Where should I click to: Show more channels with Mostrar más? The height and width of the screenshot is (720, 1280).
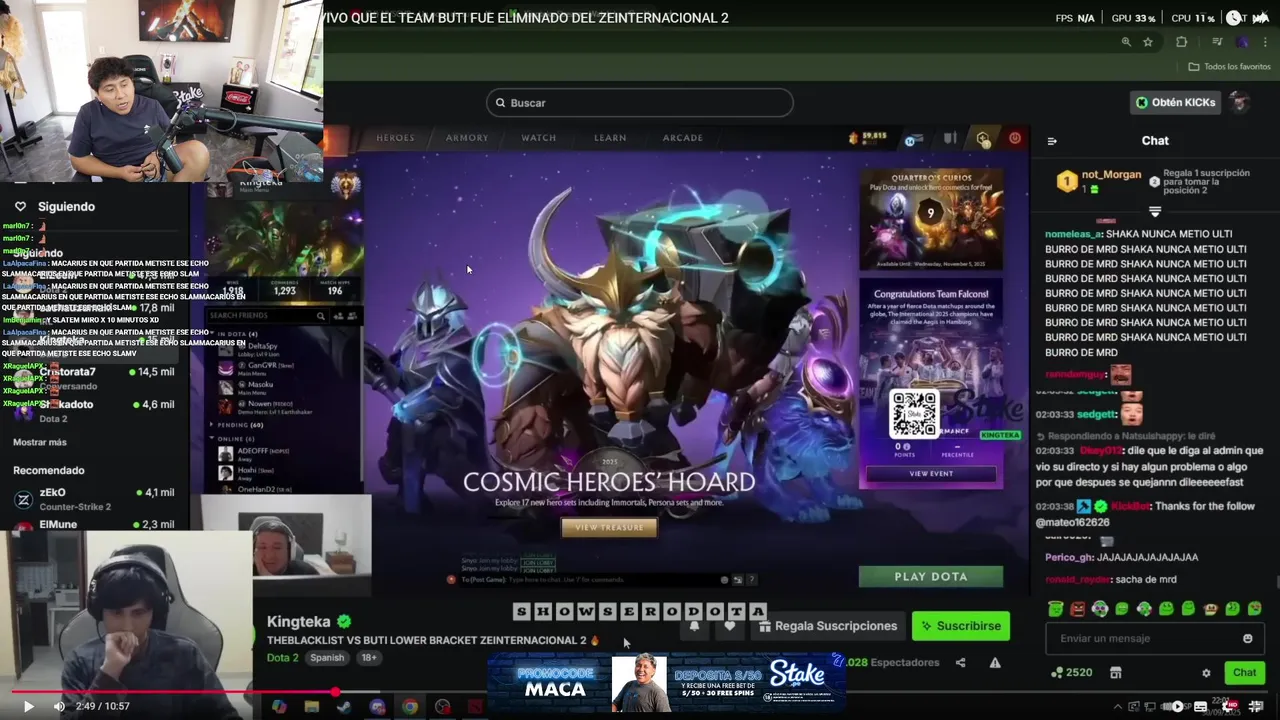point(40,442)
